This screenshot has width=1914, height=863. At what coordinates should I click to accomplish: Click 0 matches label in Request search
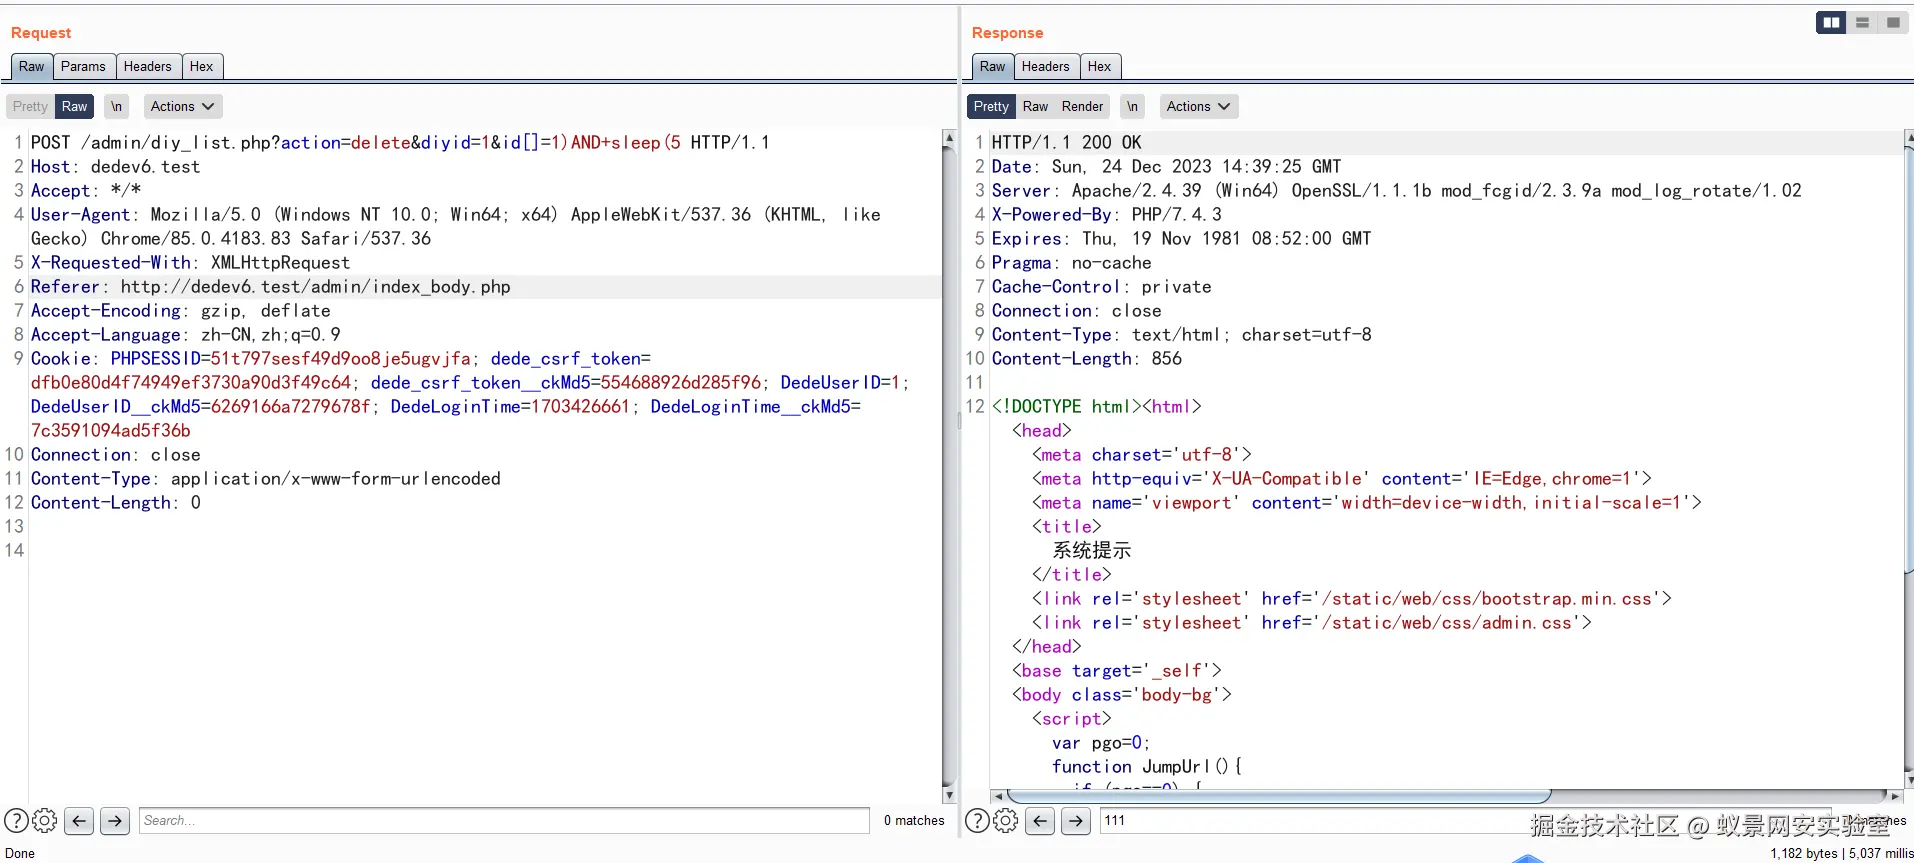click(x=914, y=821)
